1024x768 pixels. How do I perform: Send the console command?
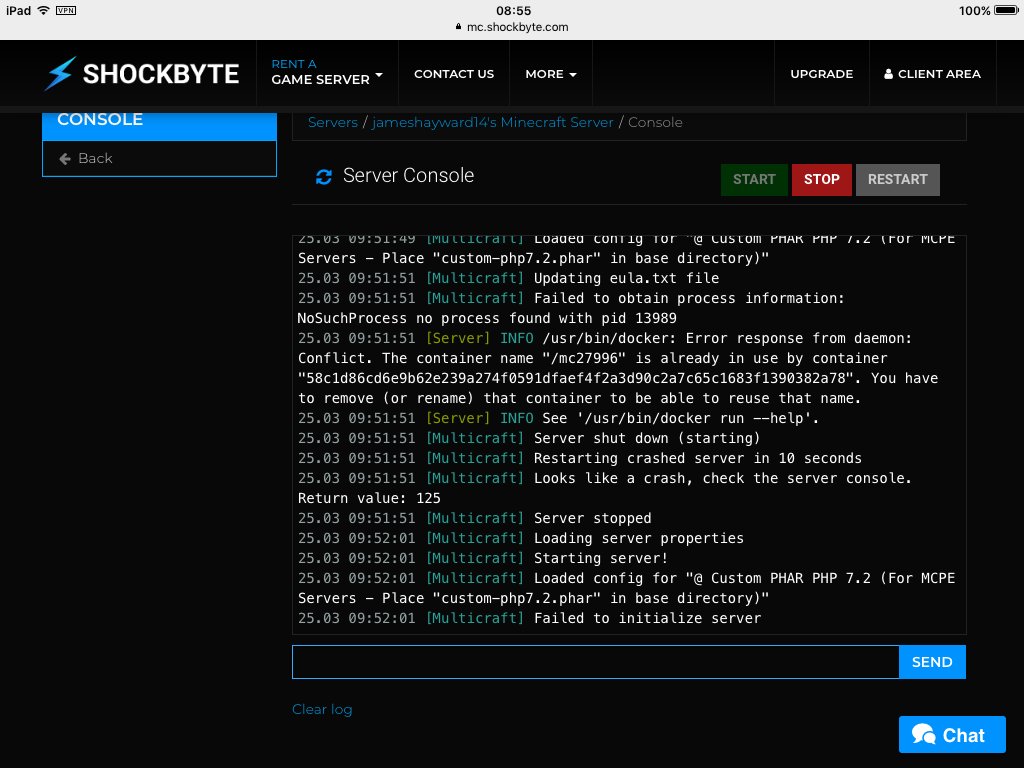tap(932, 662)
